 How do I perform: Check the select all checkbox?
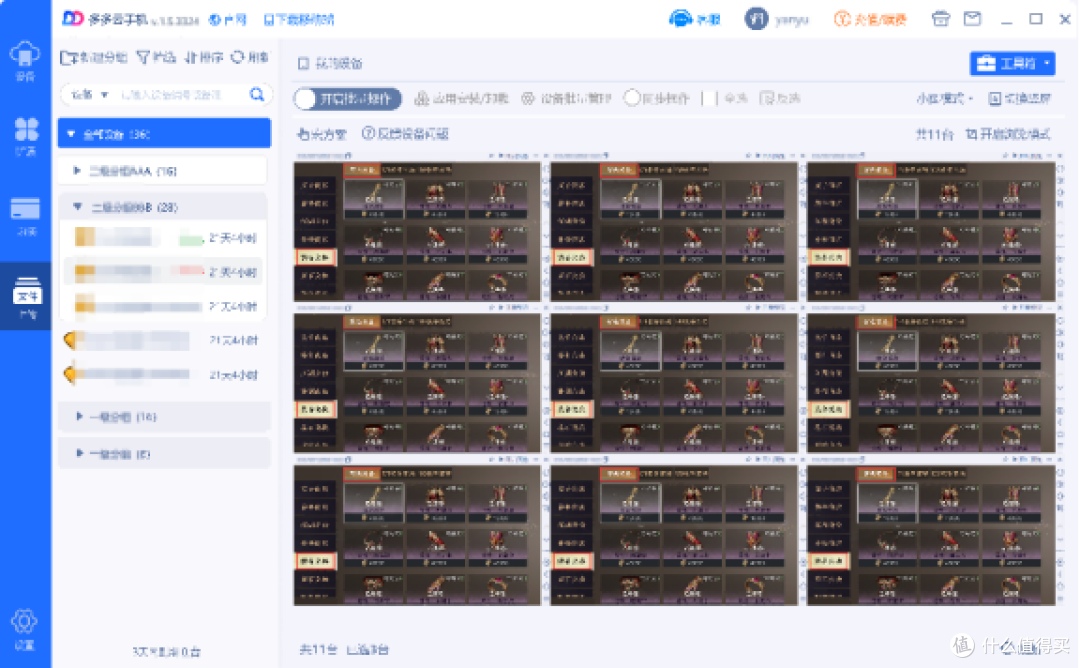point(708,98)
